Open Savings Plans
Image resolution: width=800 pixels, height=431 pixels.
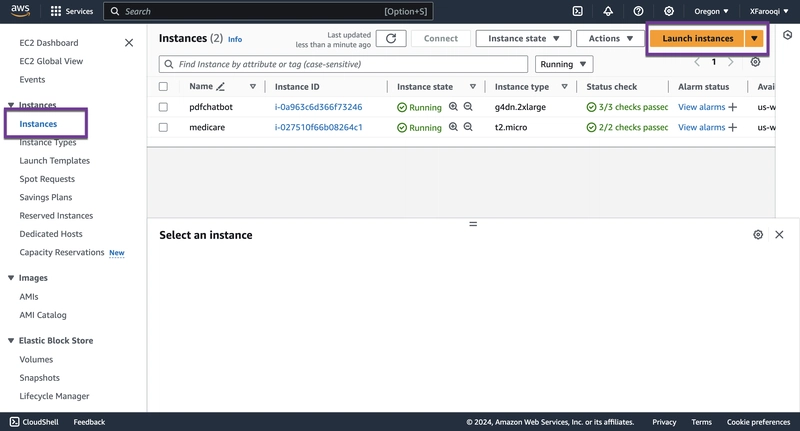46,197
